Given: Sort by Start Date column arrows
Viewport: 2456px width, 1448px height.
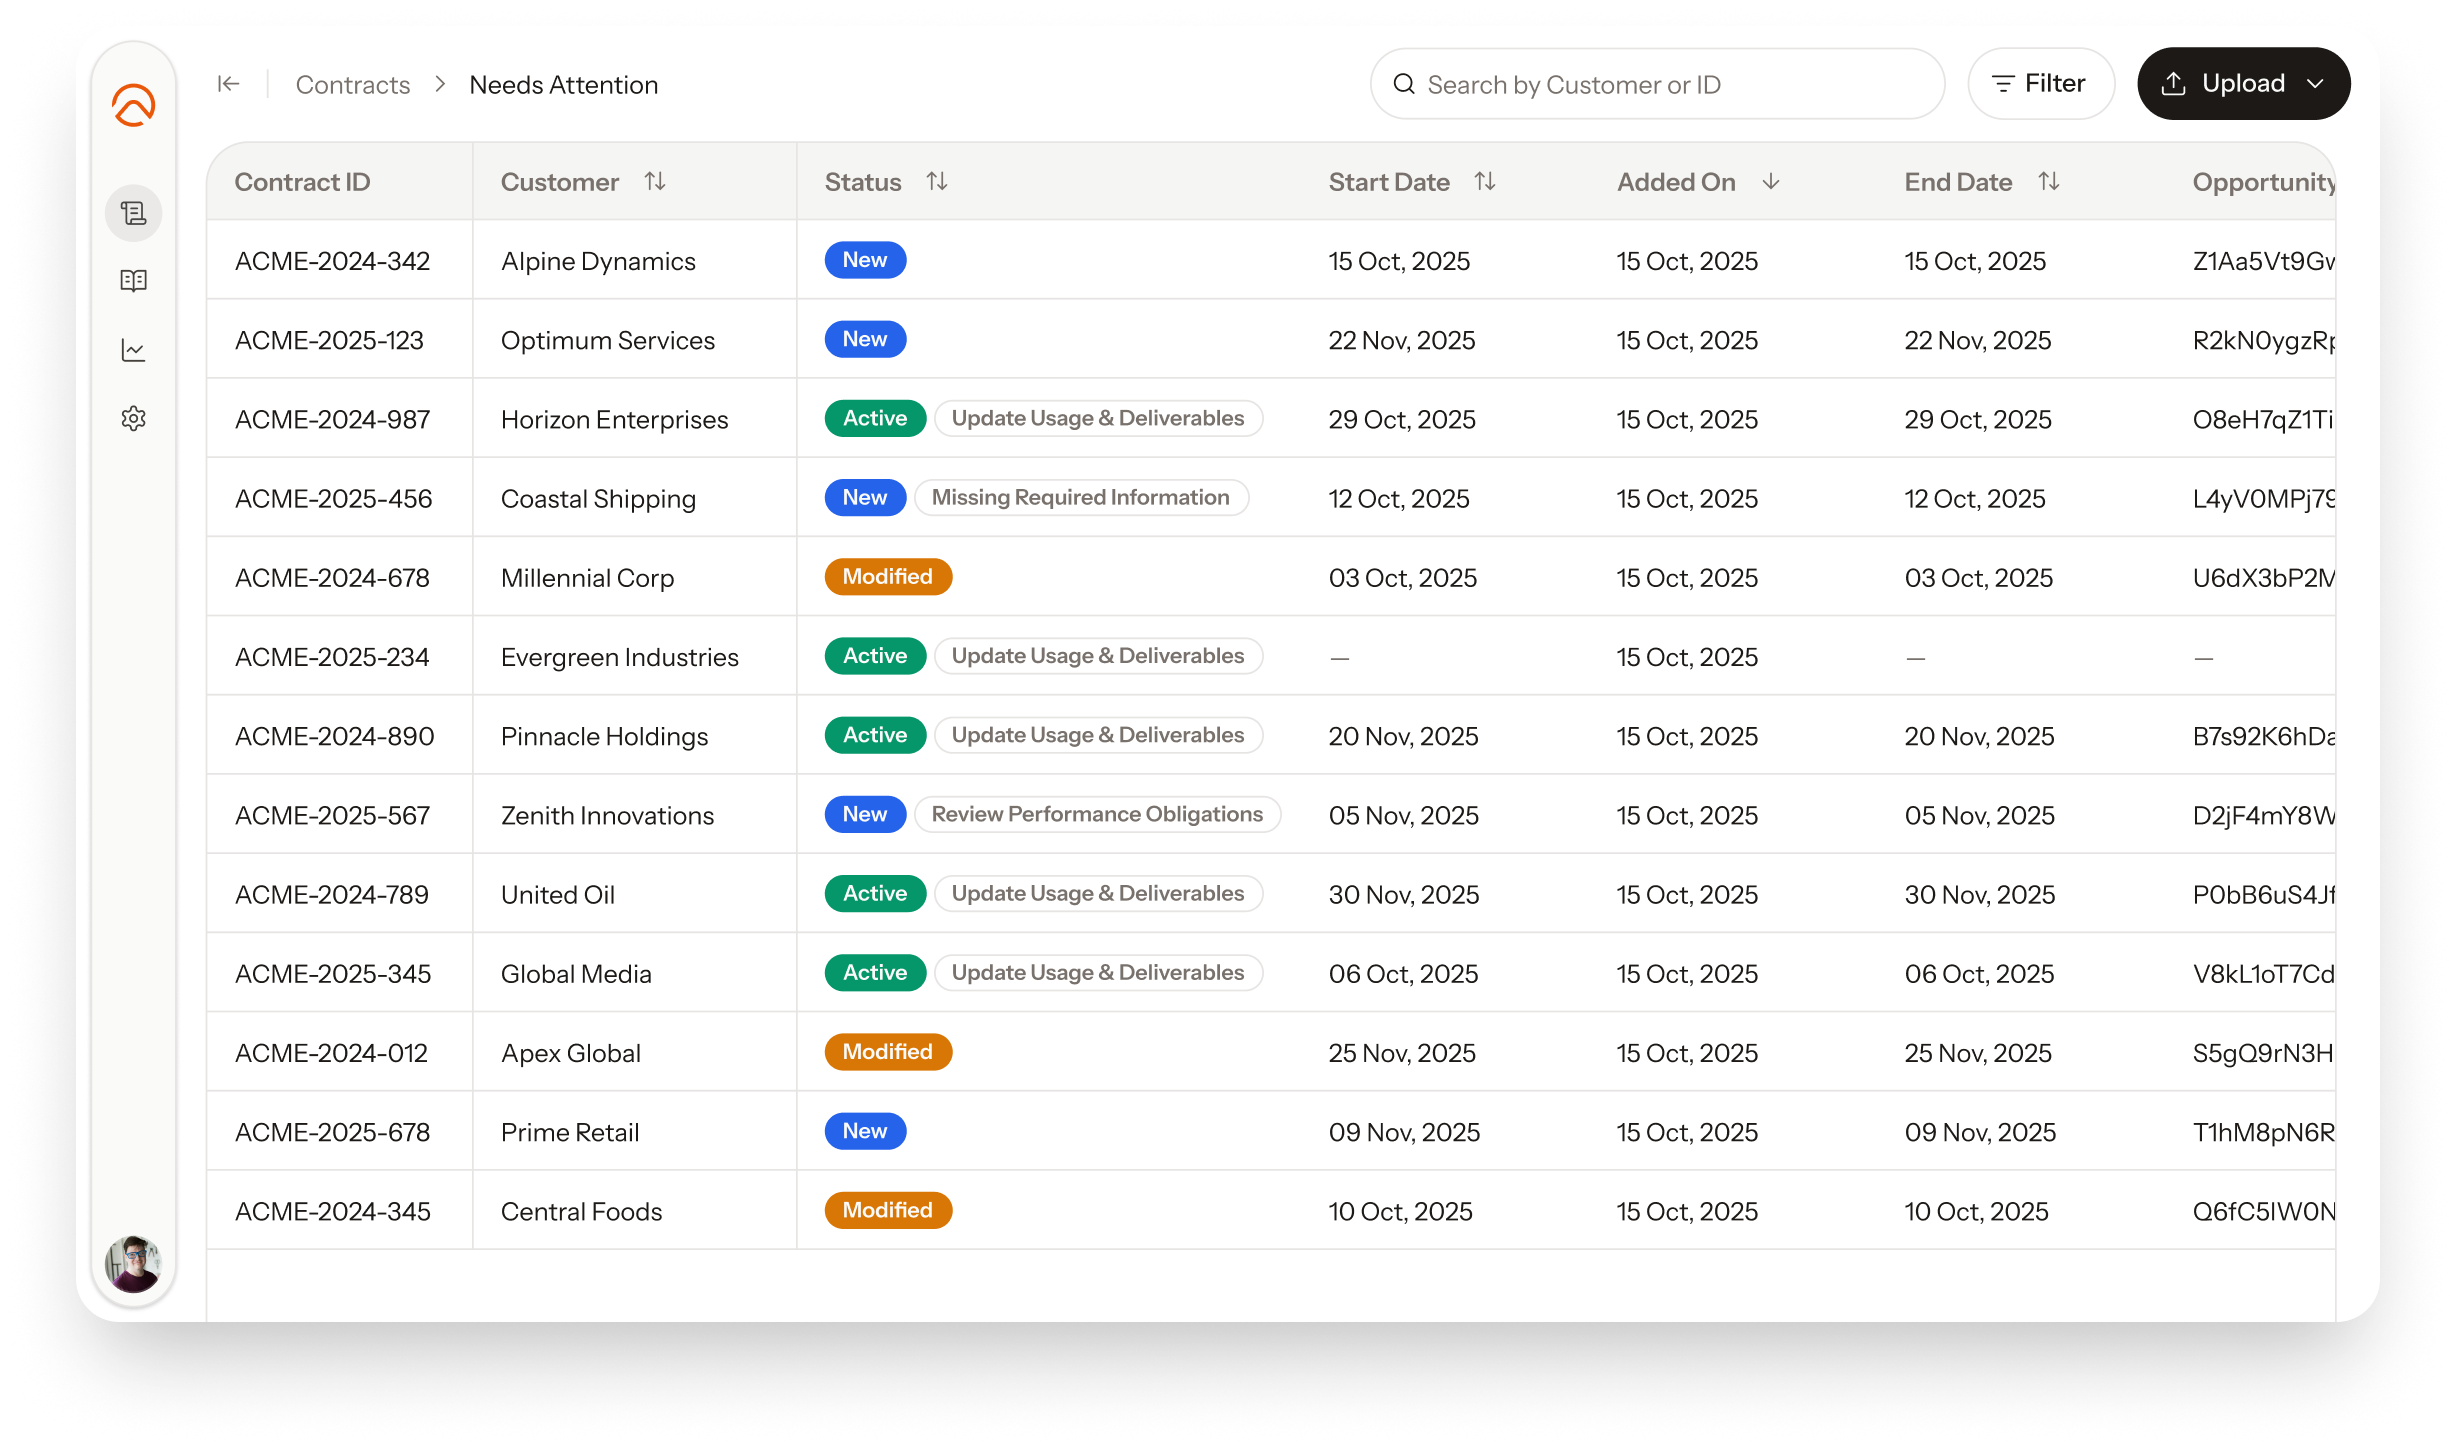Looking at the screenshot, I should pos(1485,181).
